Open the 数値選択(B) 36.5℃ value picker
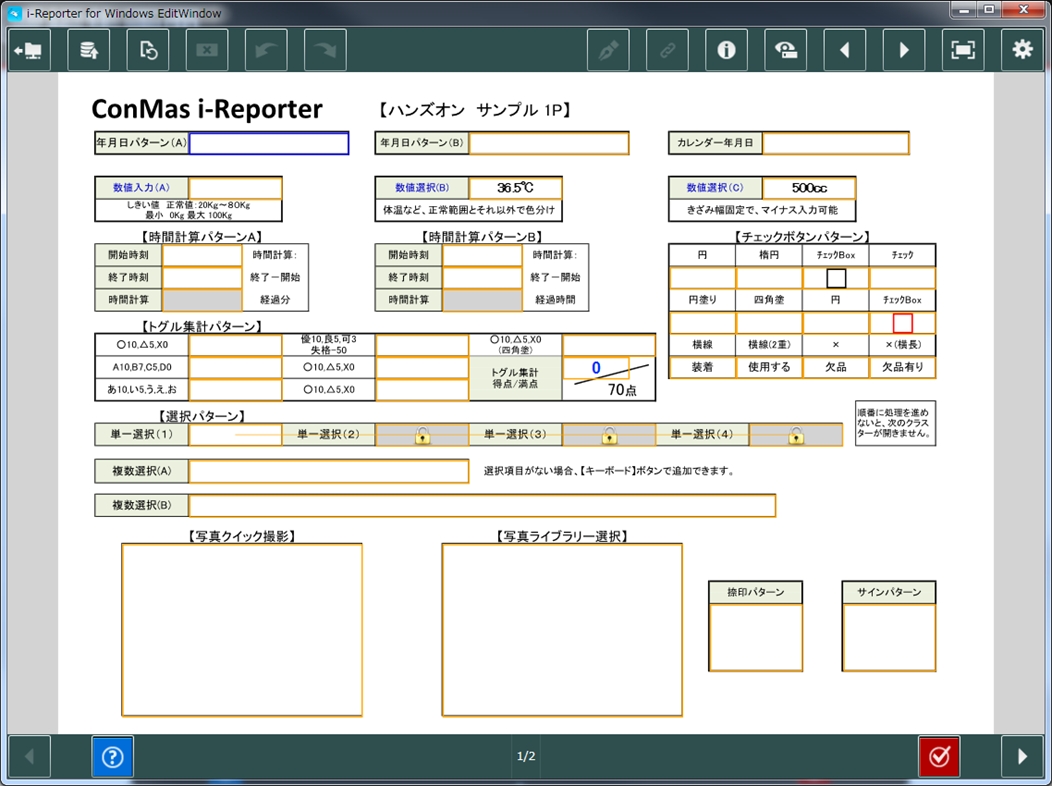This screenshot has height=786, width=1052. point(515,188)
